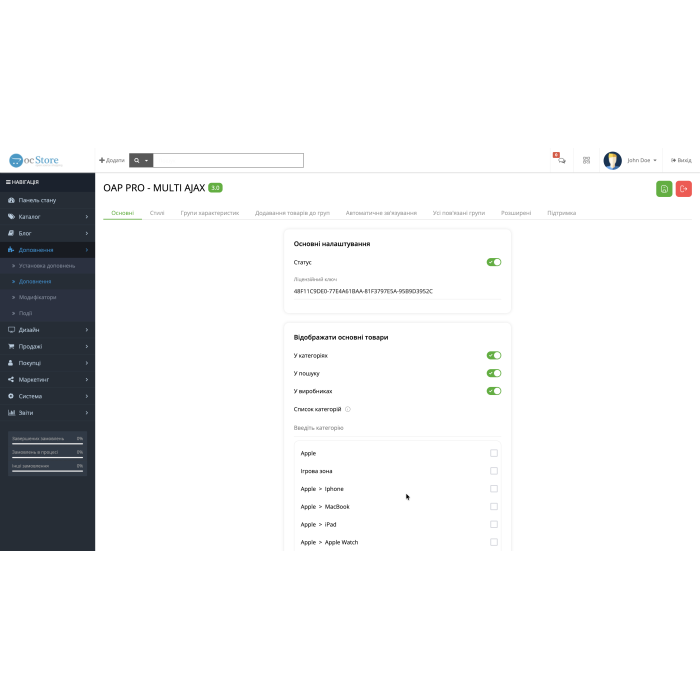This screenshot has width=700, height=700.
Task: Expand the Дизайн menu chevron
Action: tap(87, 329)
